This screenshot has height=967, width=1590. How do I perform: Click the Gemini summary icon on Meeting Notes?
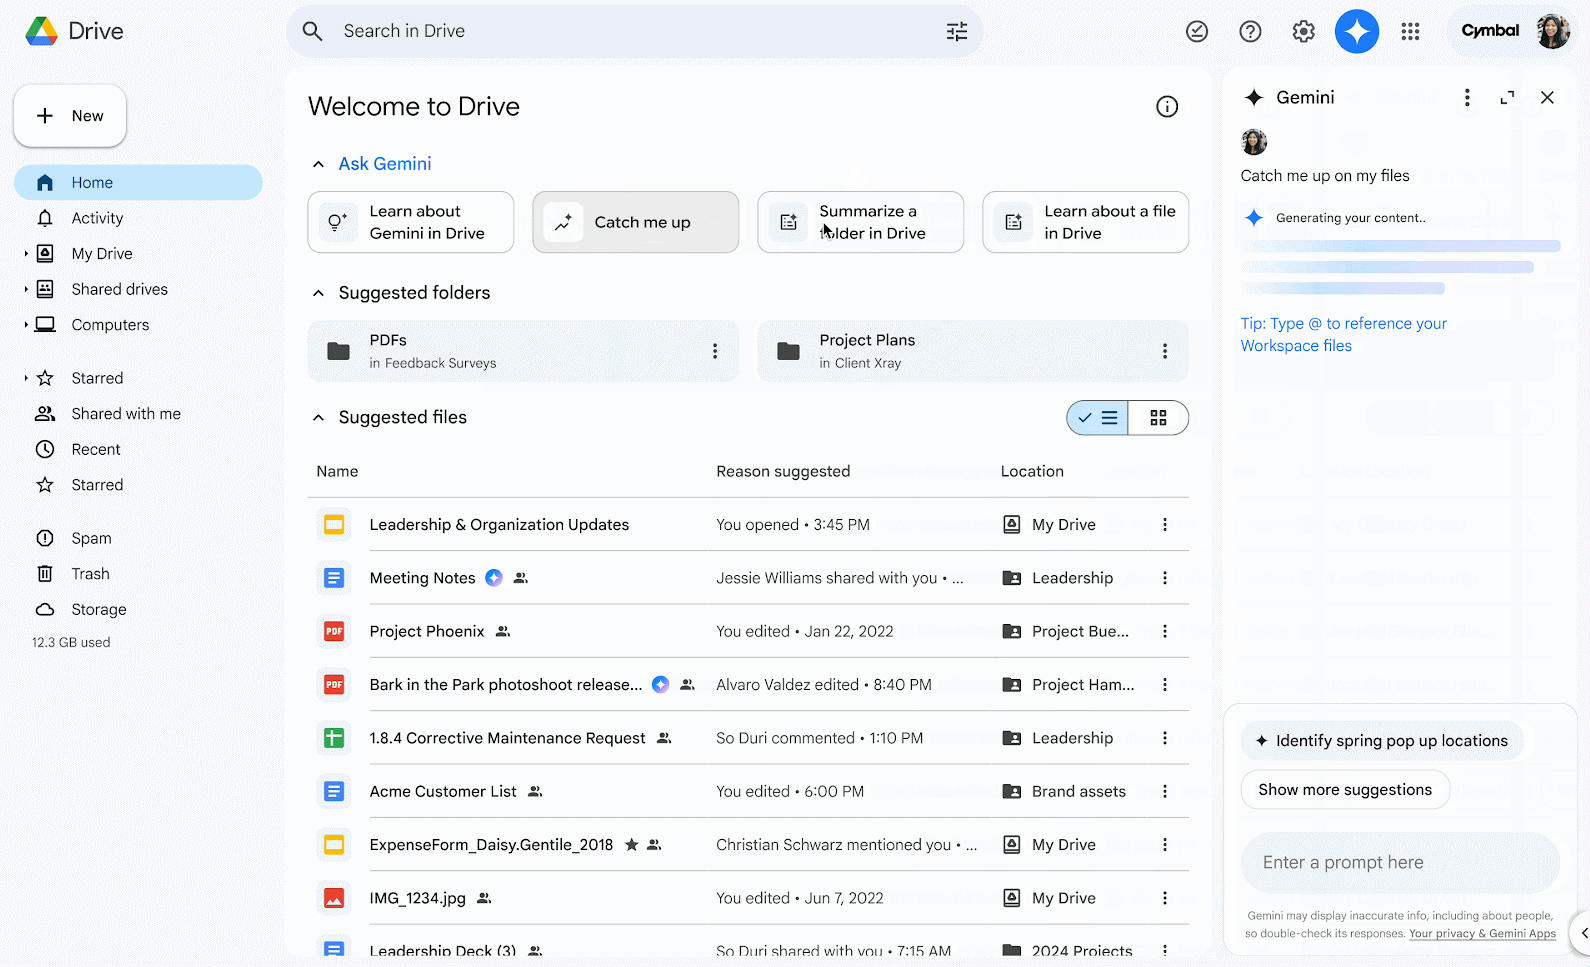point(494,578)
